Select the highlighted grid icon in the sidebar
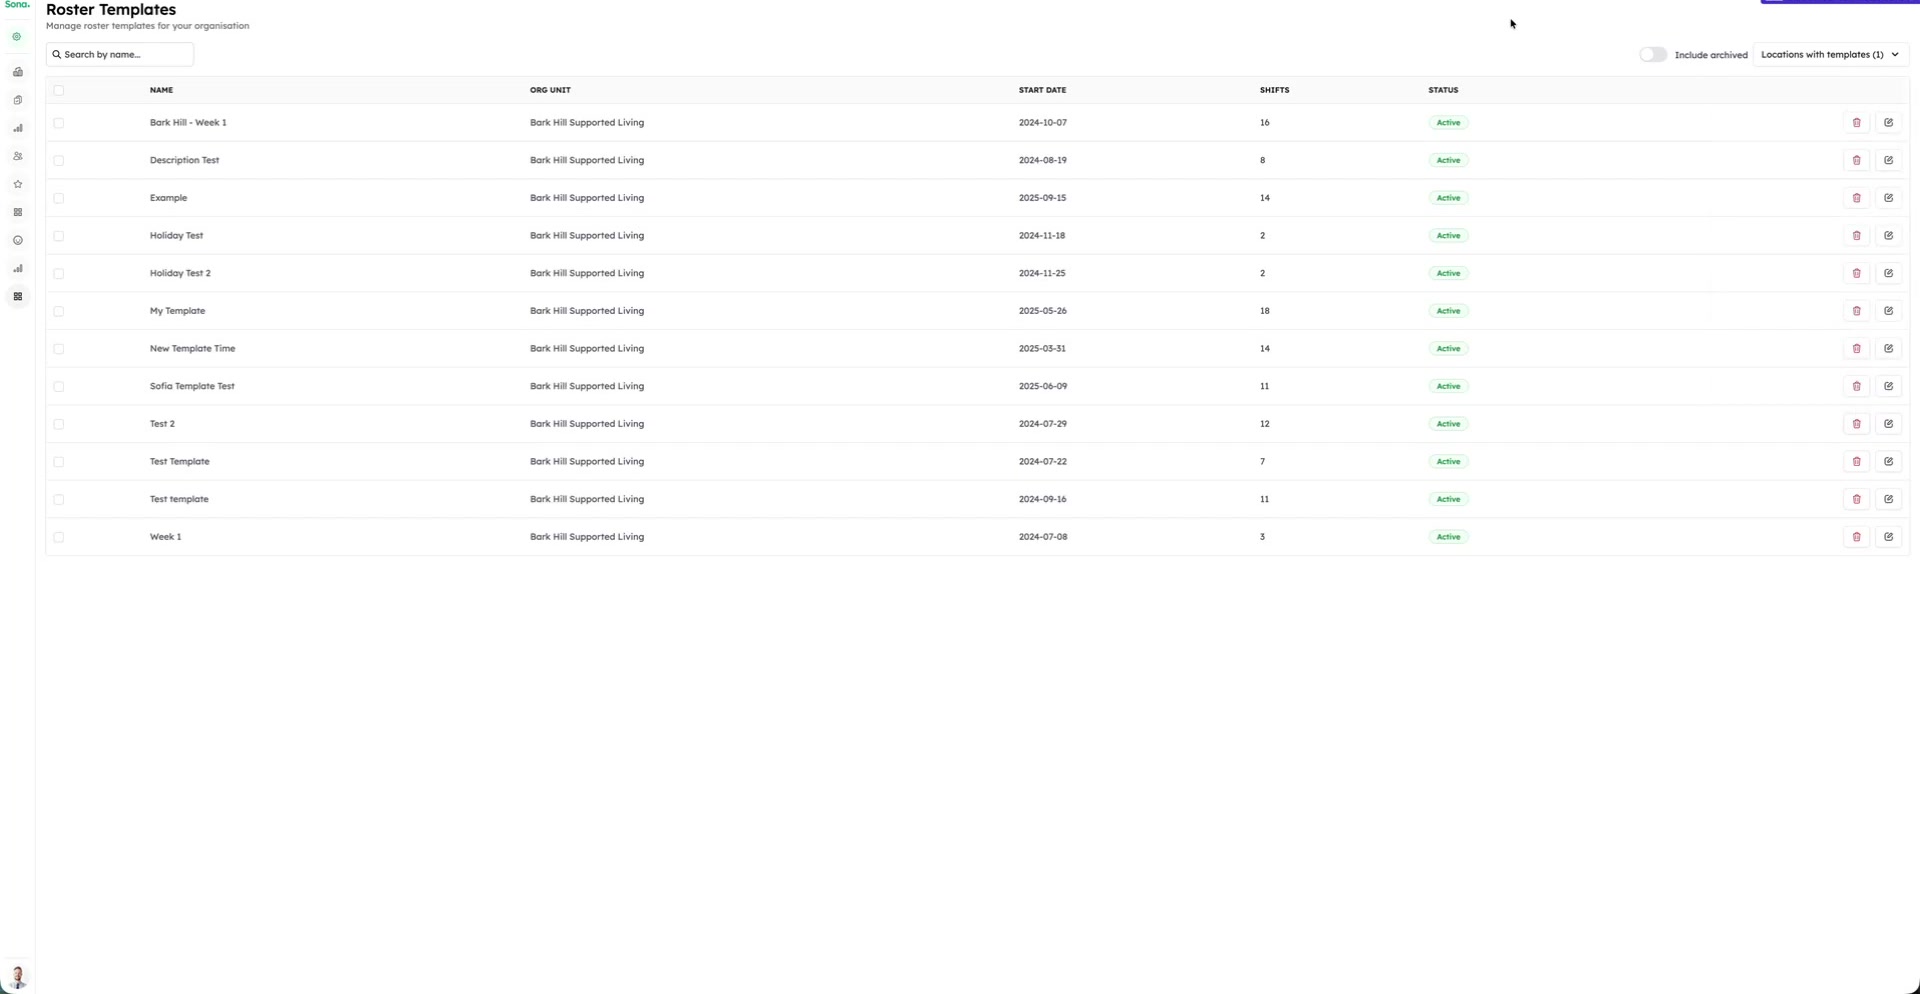 coord(17,296)
